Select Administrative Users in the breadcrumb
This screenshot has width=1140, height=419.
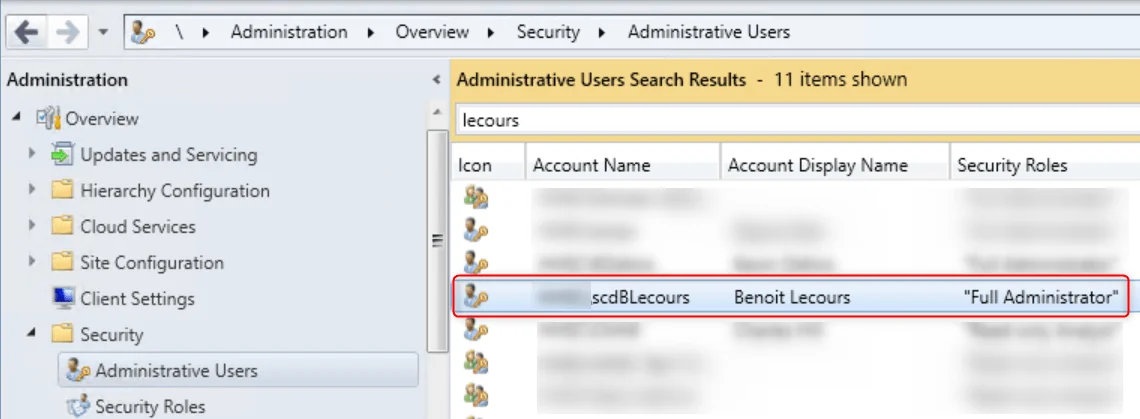pyautogui.click(x=709, y=32)
